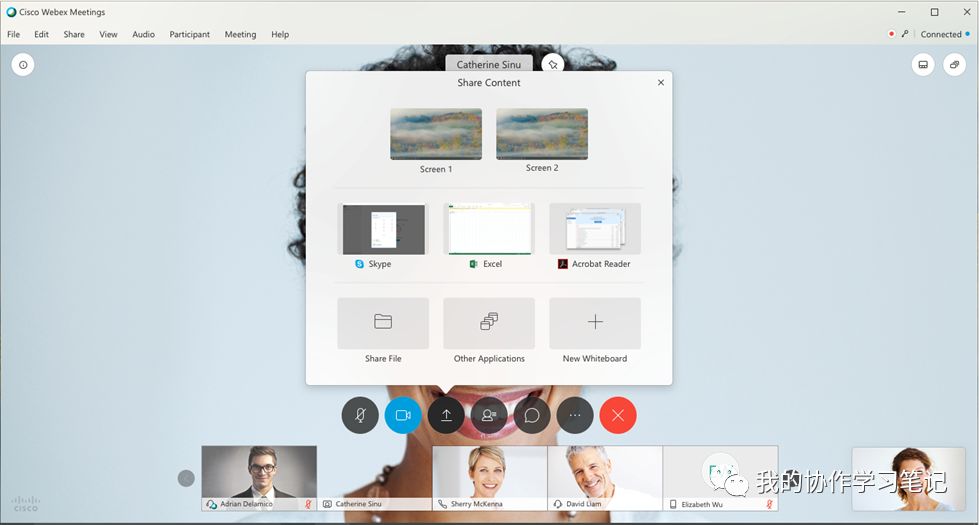Screen dimensions: 979x525
Task: Open Other Applications tile
Action: click(x=489, y=323)
